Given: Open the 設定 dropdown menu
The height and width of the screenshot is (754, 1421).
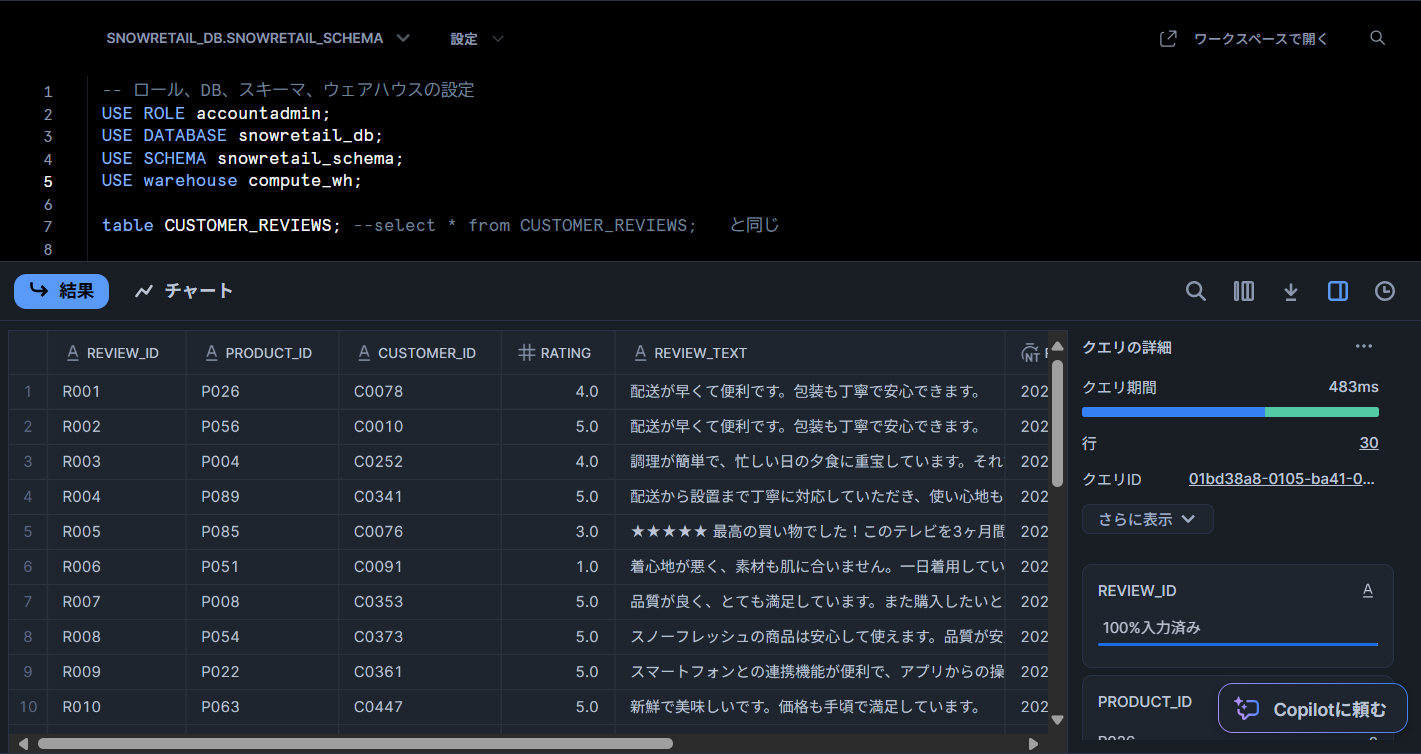Looking at the screenshot, I should tap(475, 38).
